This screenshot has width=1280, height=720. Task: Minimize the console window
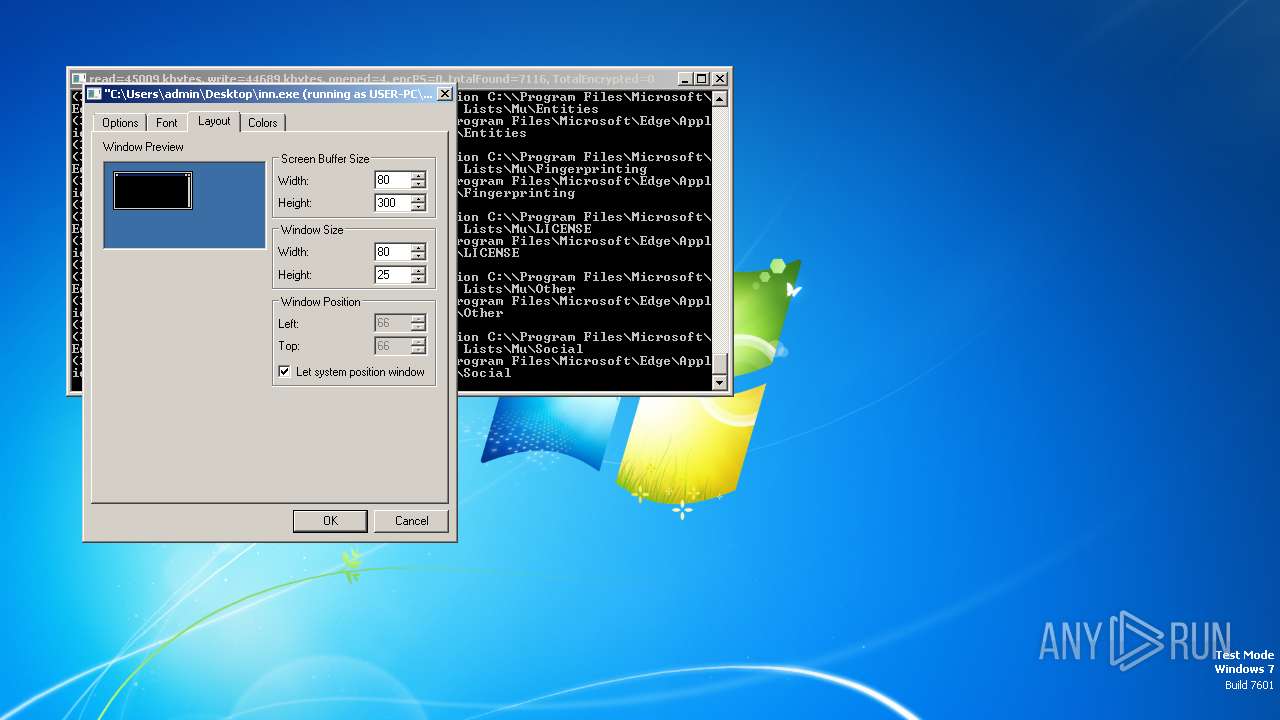(x=685, y=78)
